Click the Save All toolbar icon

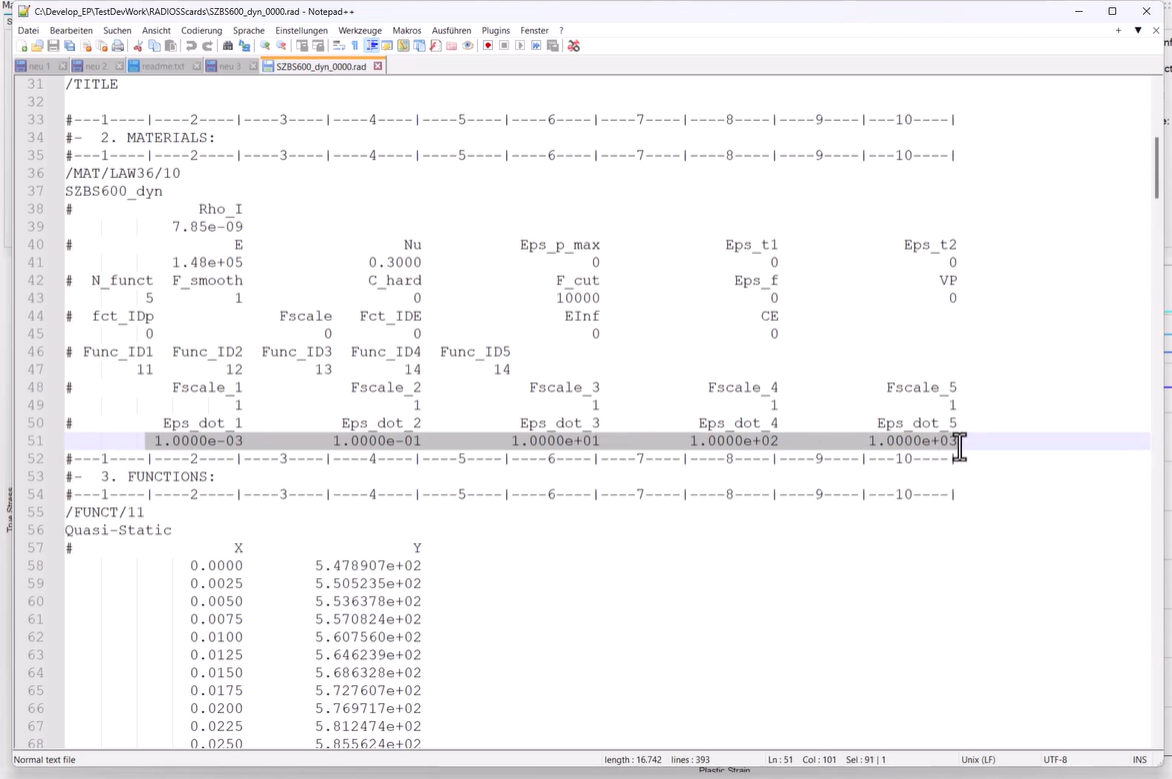click(x=70, y=46)
